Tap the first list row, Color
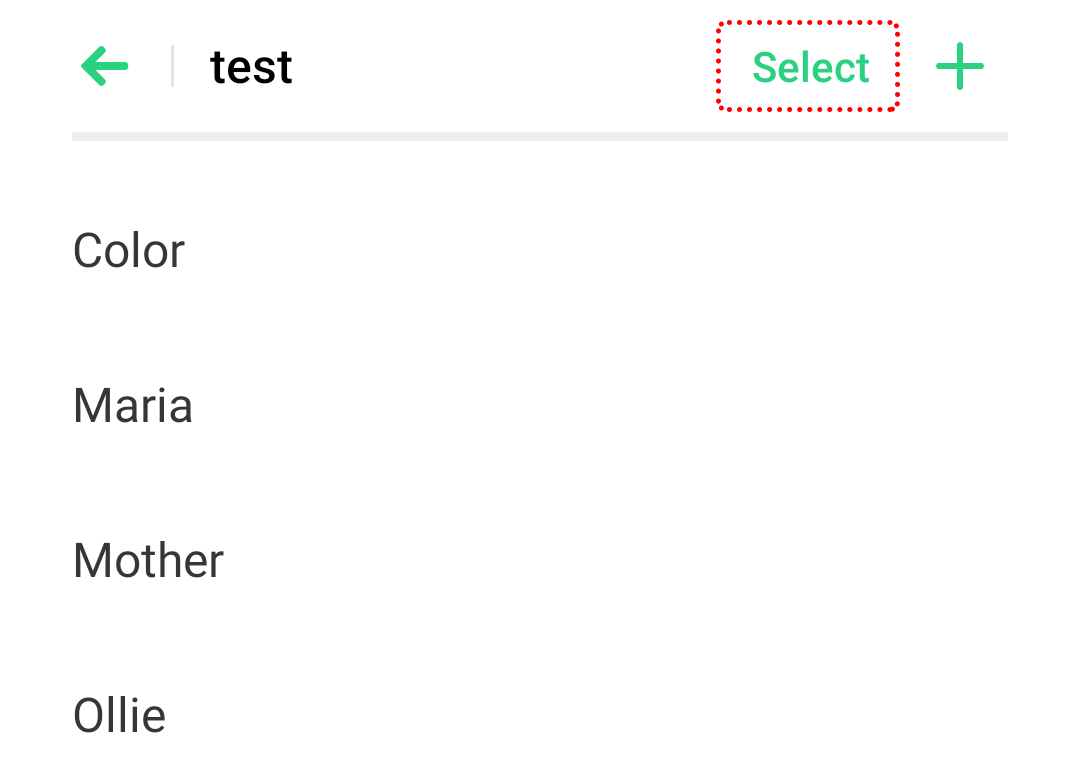 click(x=129, y=251)
